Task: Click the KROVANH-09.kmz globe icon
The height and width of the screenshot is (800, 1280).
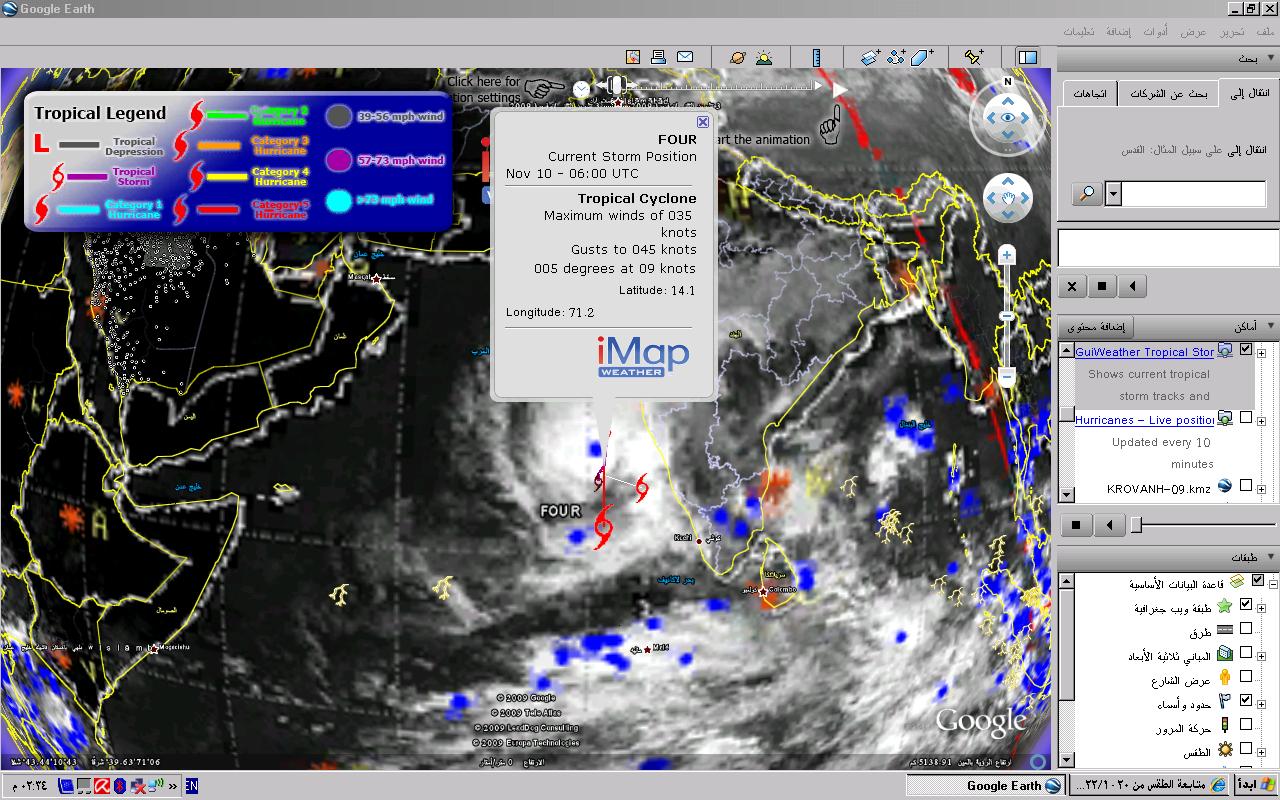Action: (x=1225, y=486)
